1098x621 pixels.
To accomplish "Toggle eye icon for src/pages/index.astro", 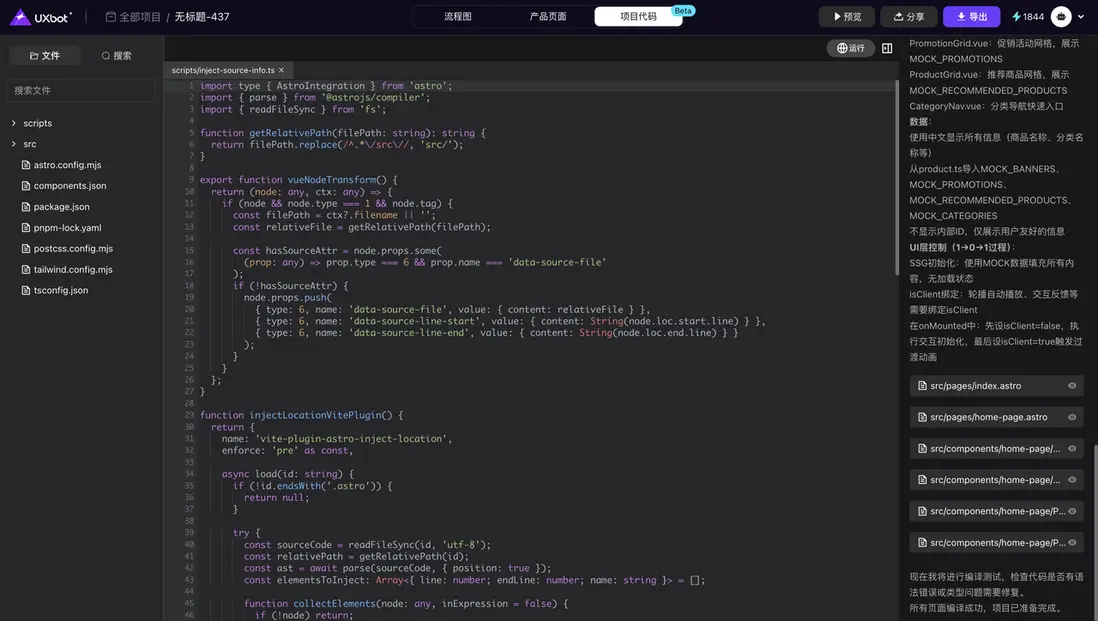I will point(1072,386).
